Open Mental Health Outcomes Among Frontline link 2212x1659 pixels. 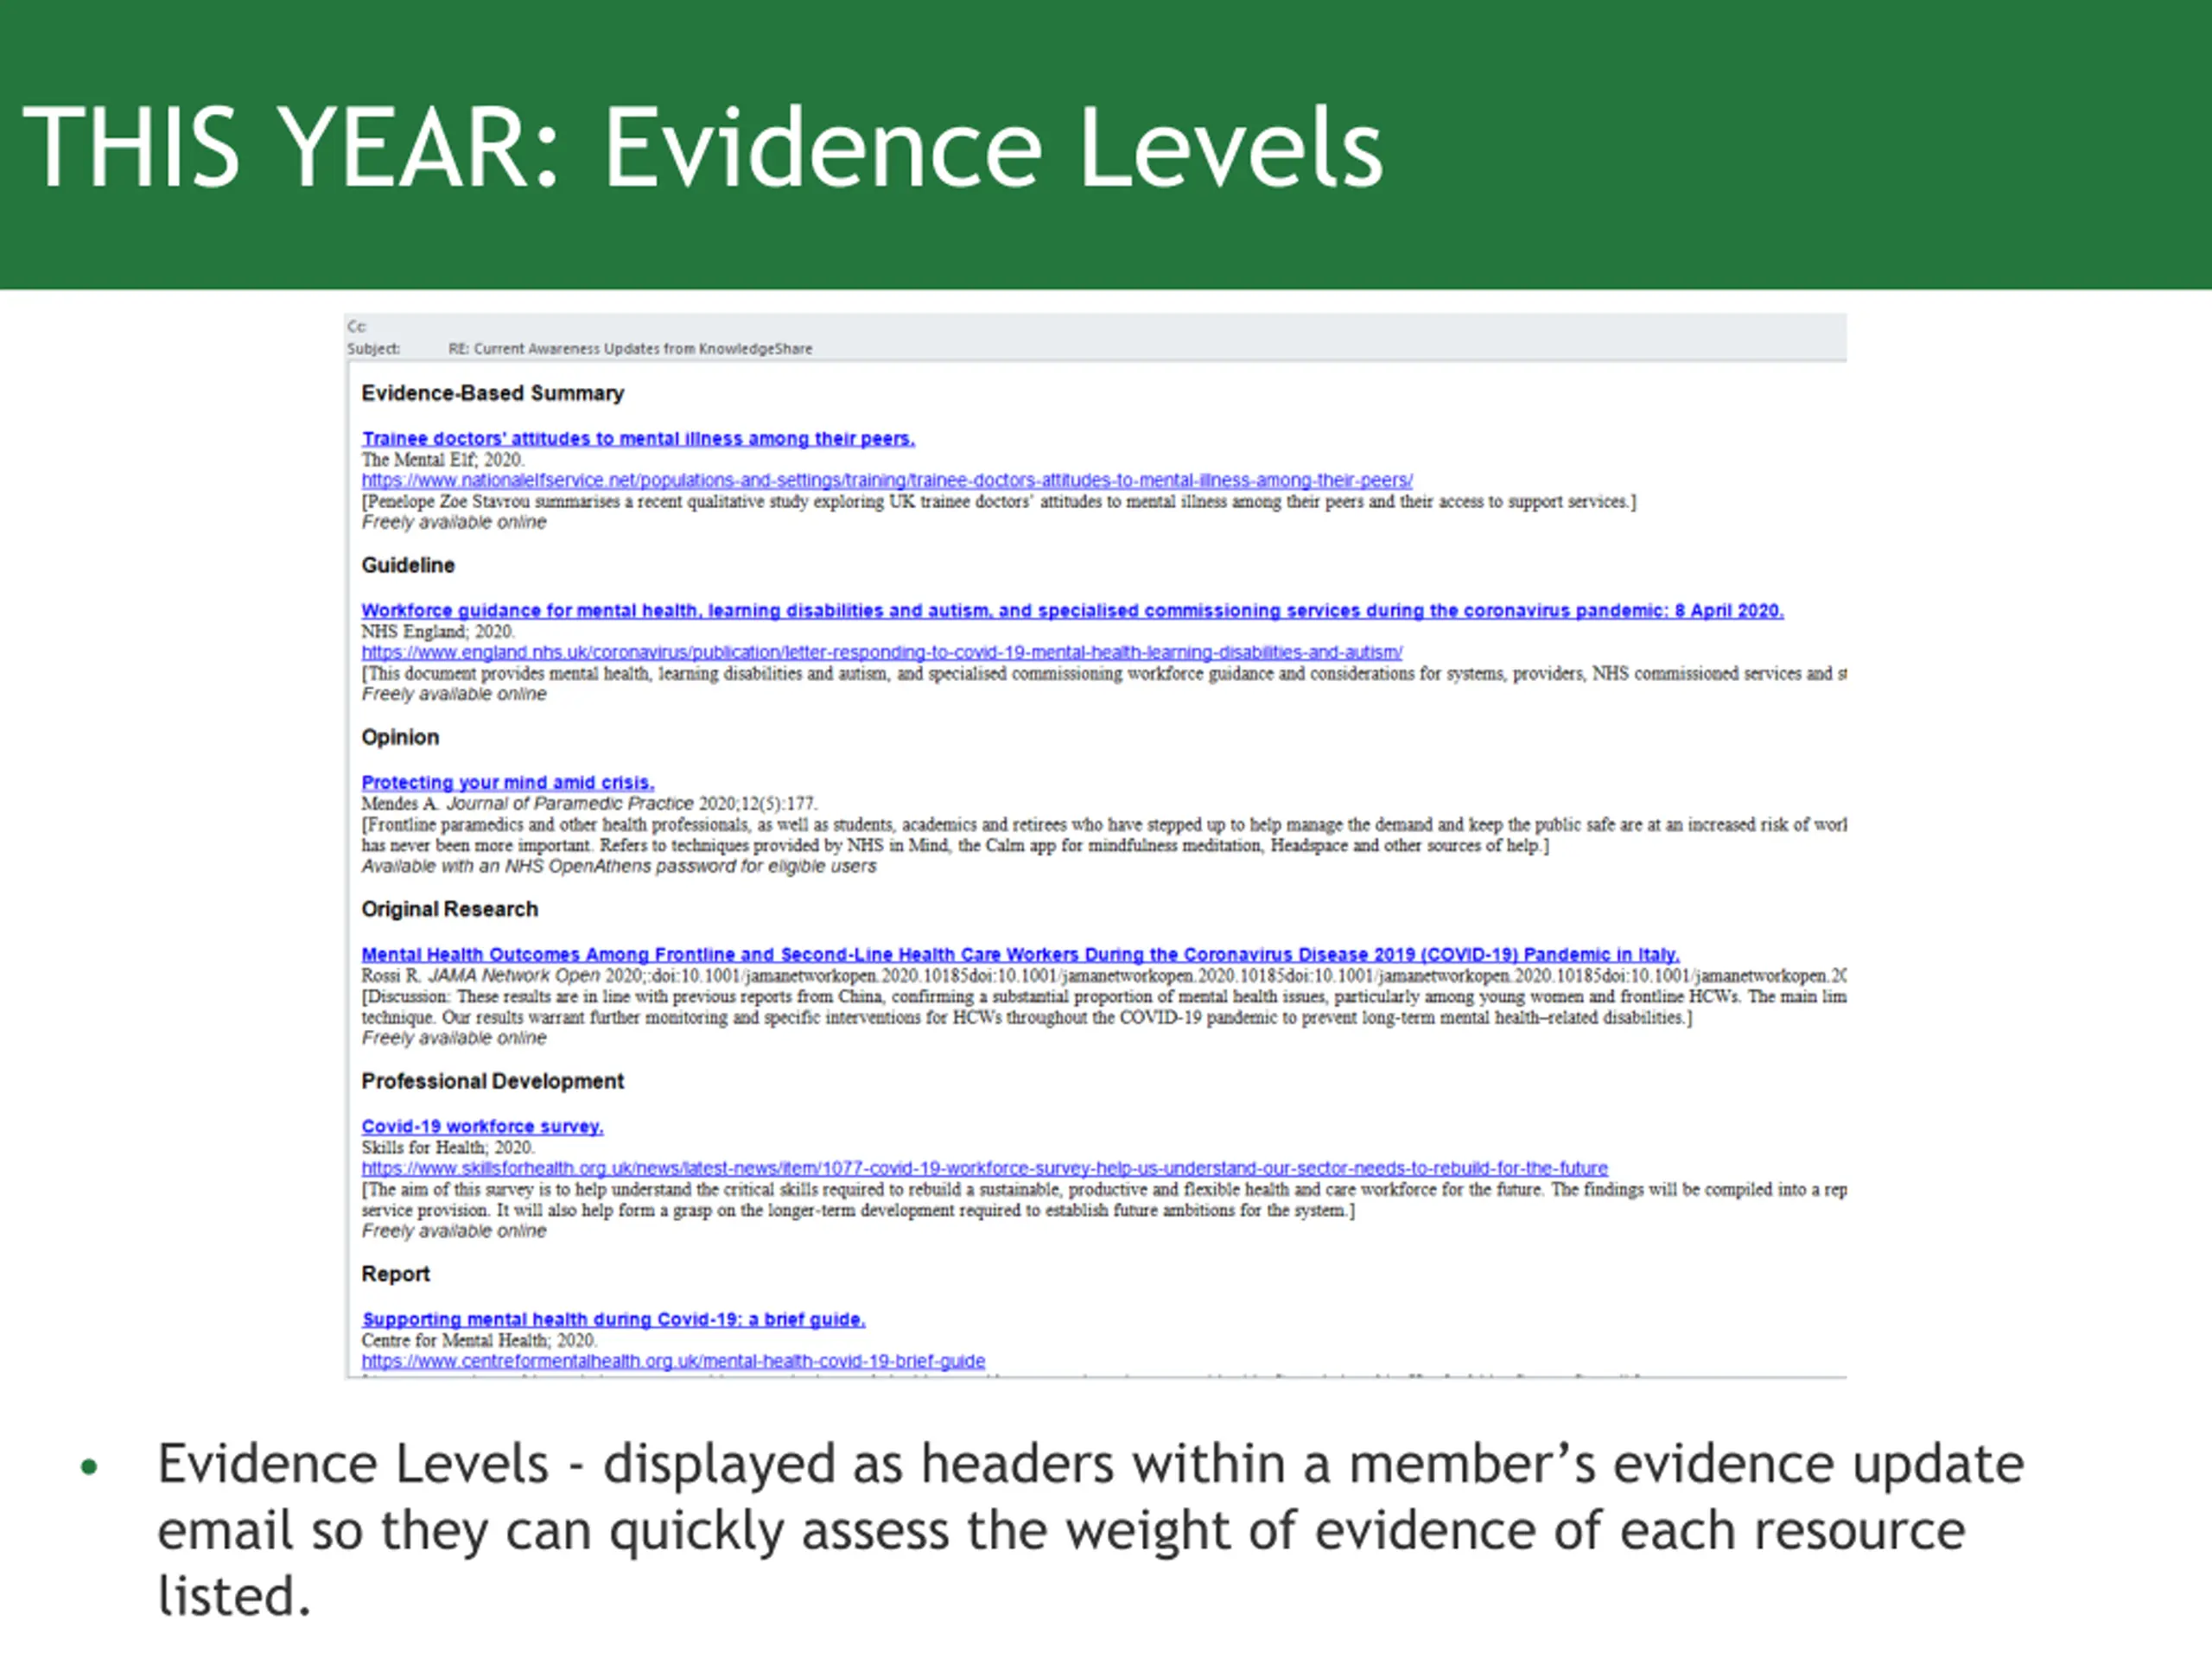[x=1020, y=954]
